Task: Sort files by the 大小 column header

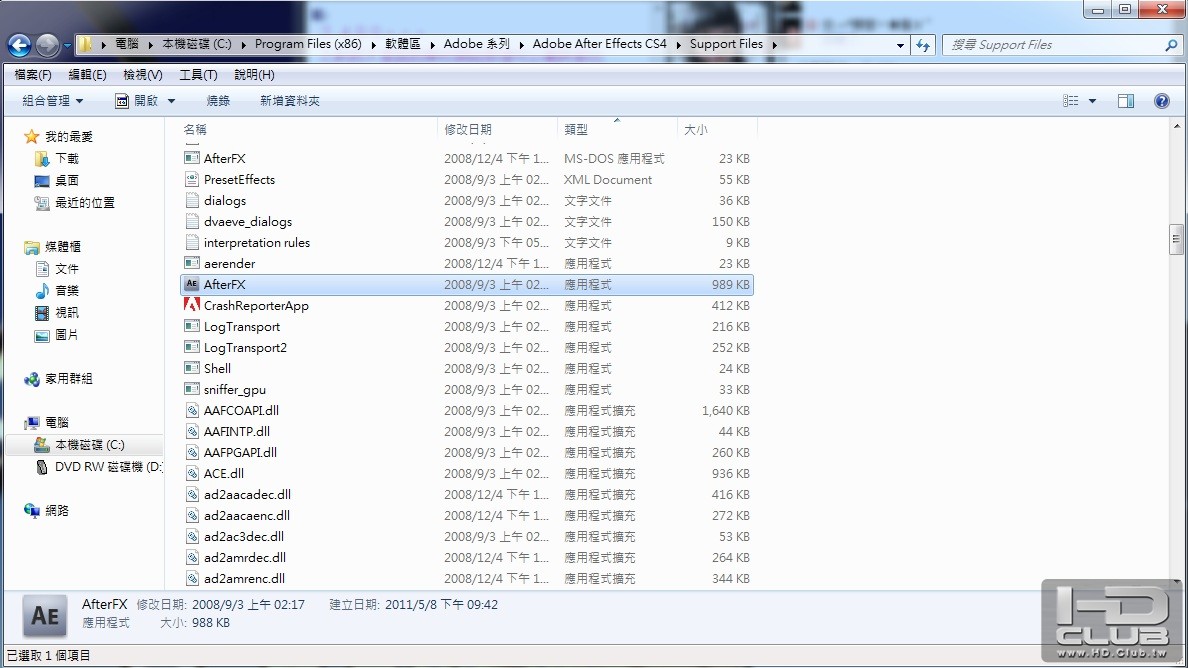Action: (x=717, y=130)
